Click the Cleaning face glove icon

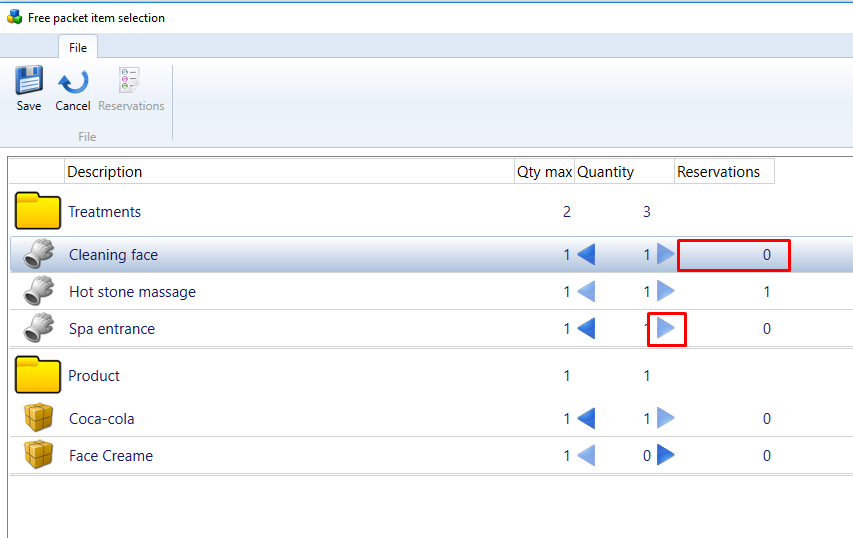(x=39, y=253)
